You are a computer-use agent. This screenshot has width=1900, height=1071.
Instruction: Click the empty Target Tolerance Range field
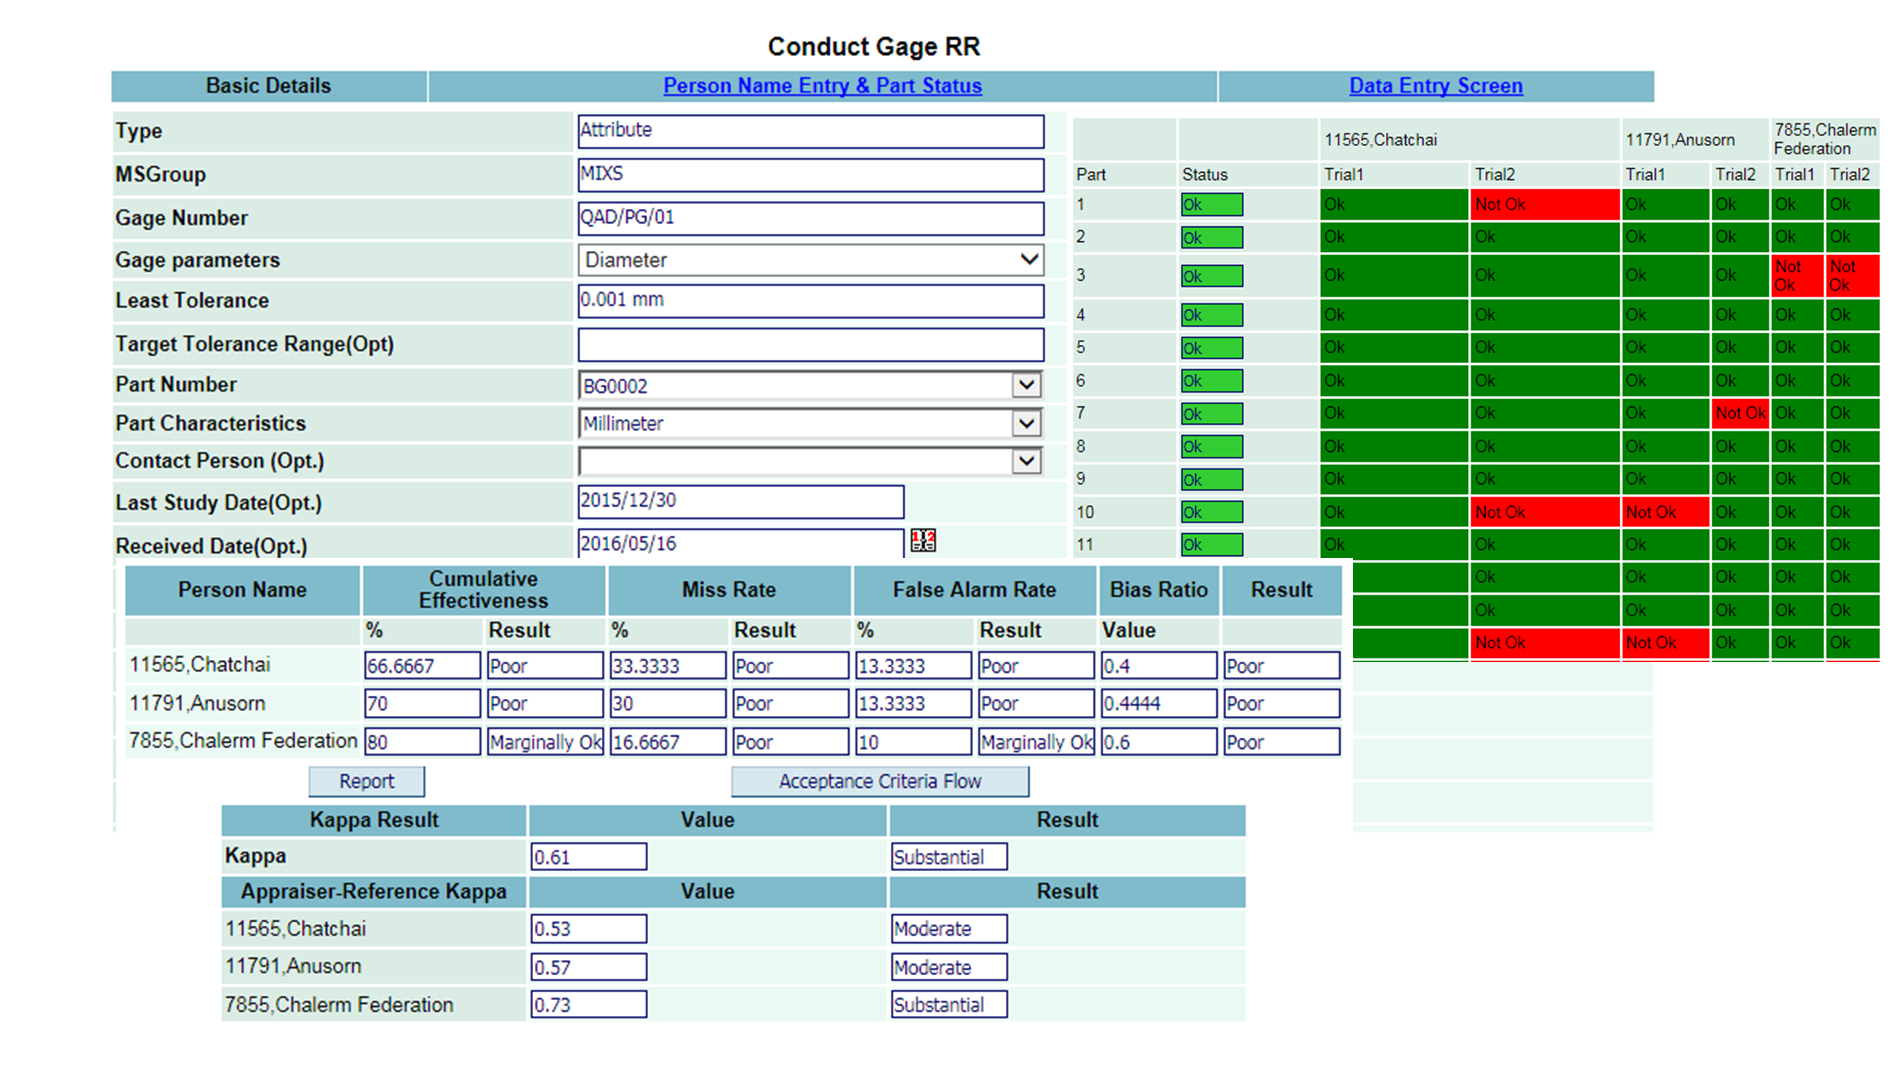(810, 344)
